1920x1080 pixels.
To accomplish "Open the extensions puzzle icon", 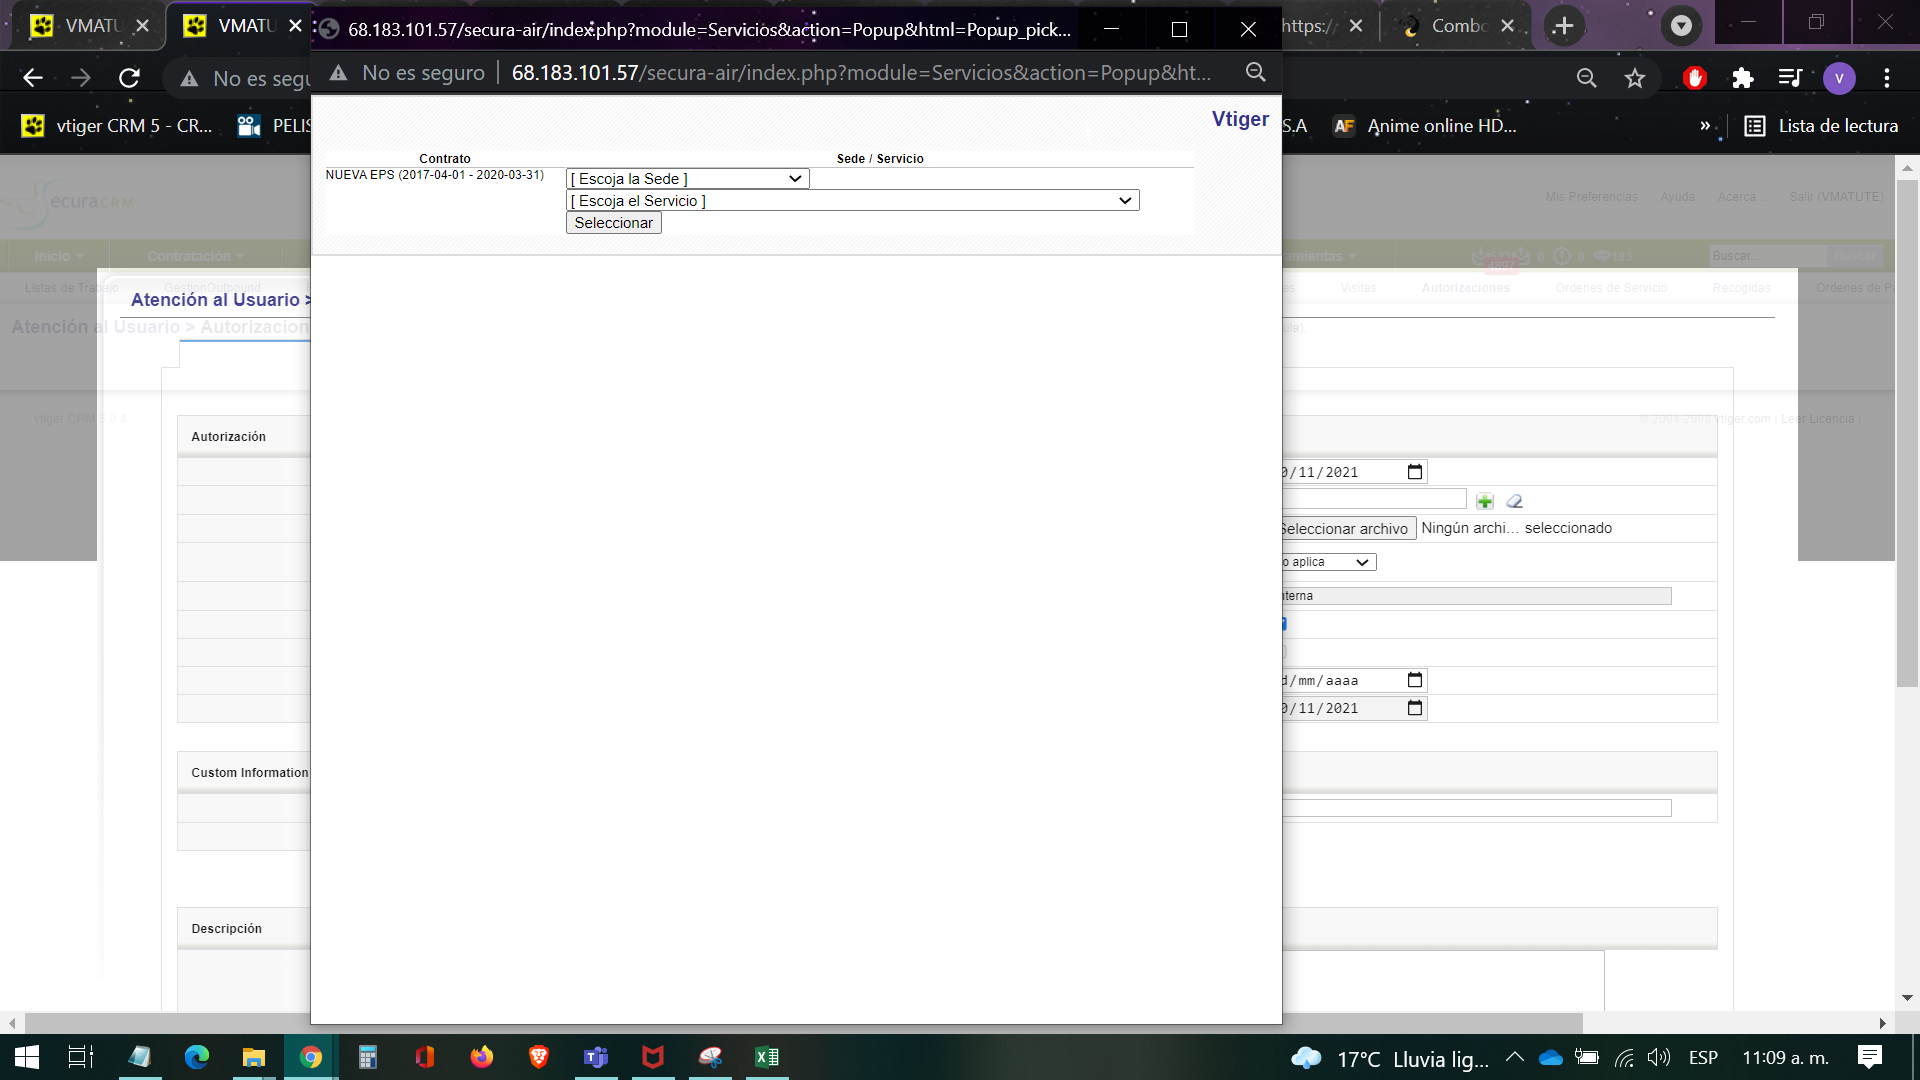I will click(x=1742, y=78).
